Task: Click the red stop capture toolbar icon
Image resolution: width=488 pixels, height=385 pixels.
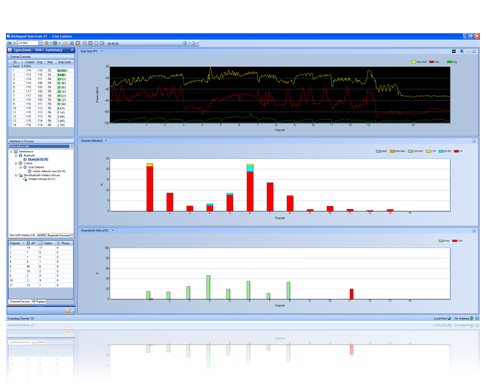Action: 78,43
